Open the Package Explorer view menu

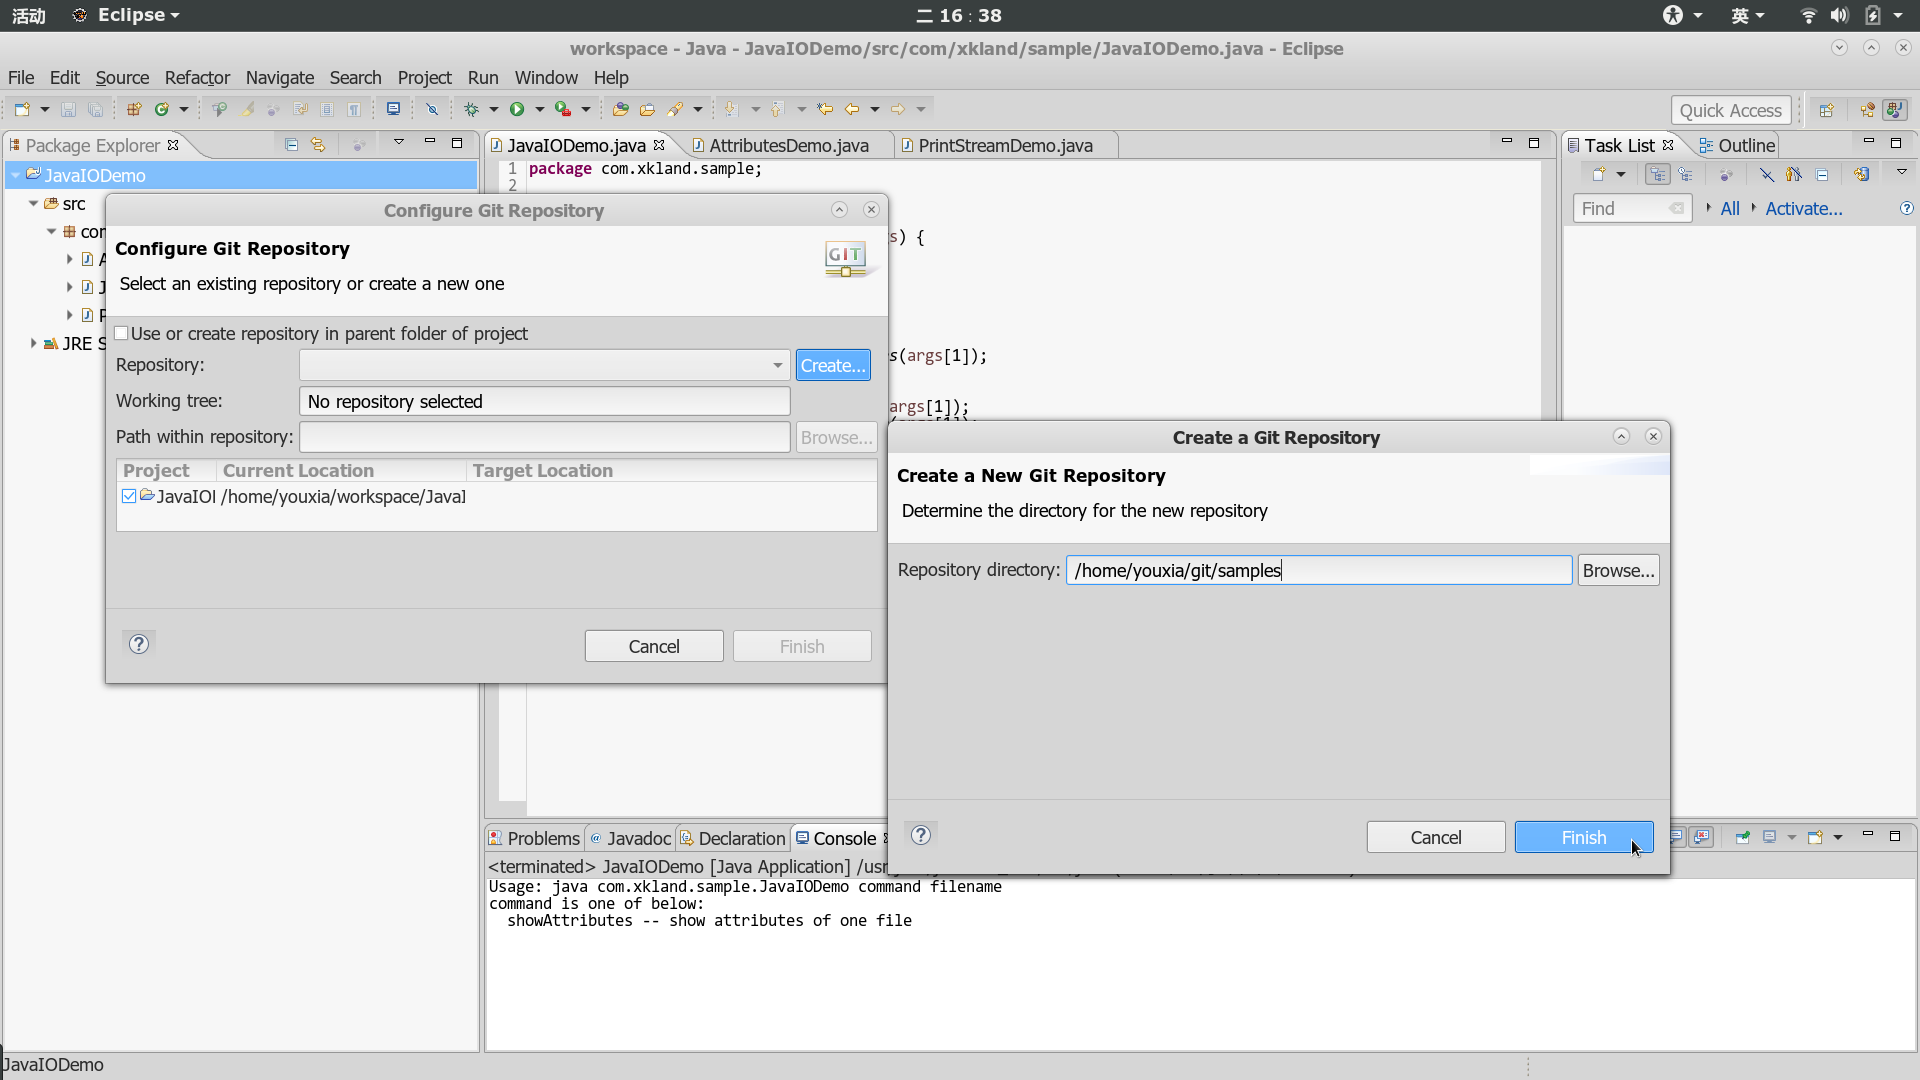tap(399, 142)
